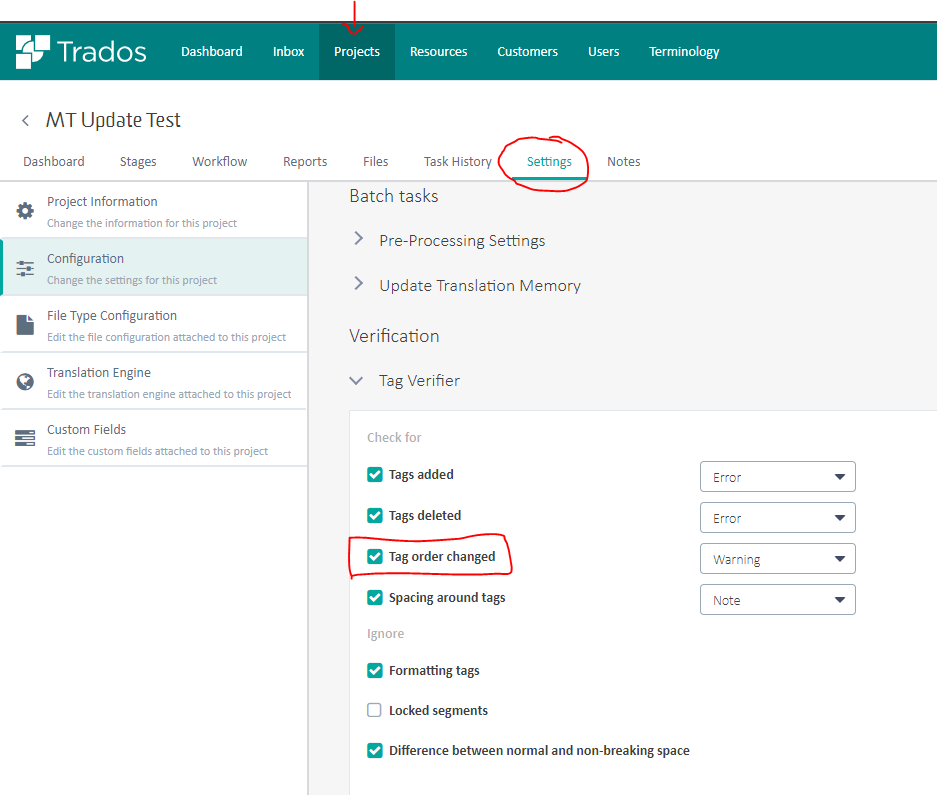This screenshot has width=937, height=795.
Task: Open the Translation Engine settings page
Action: (99, 372)
